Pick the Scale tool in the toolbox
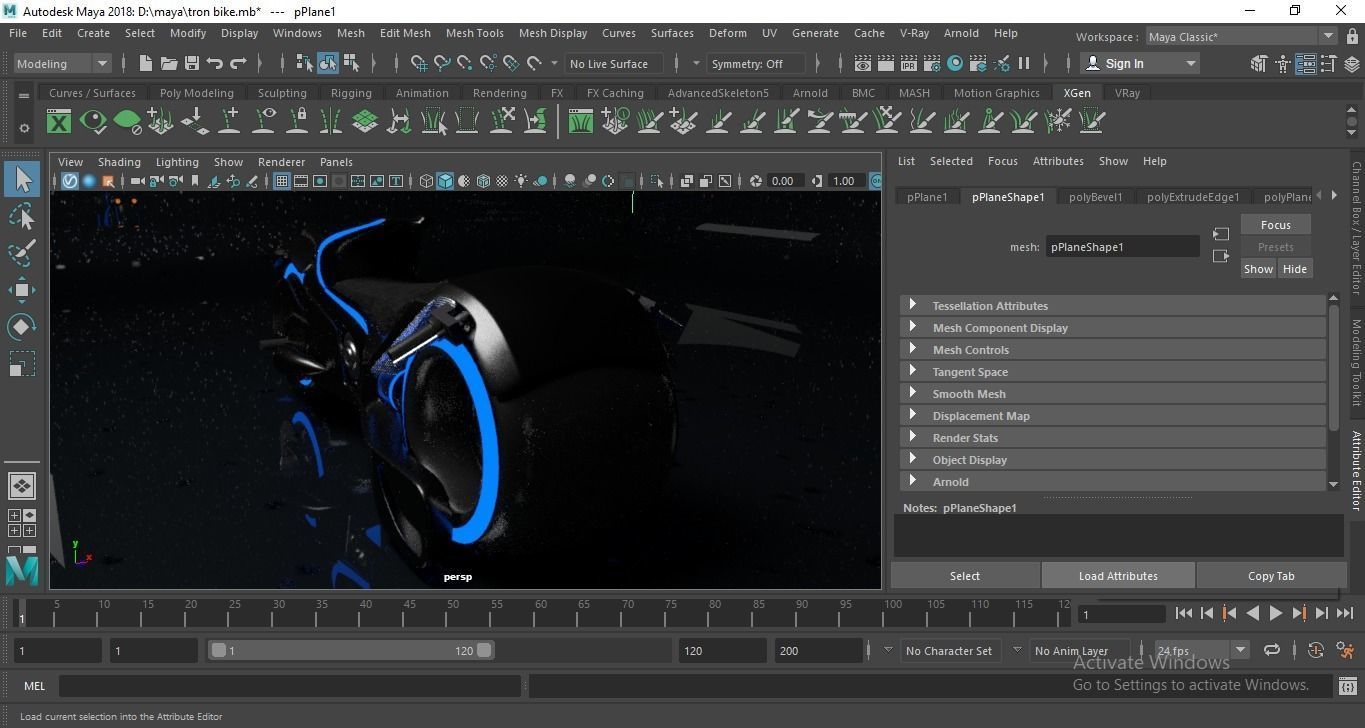Image resolution: width=1365 pixels, height=728 pixels. tap(22, 364)
